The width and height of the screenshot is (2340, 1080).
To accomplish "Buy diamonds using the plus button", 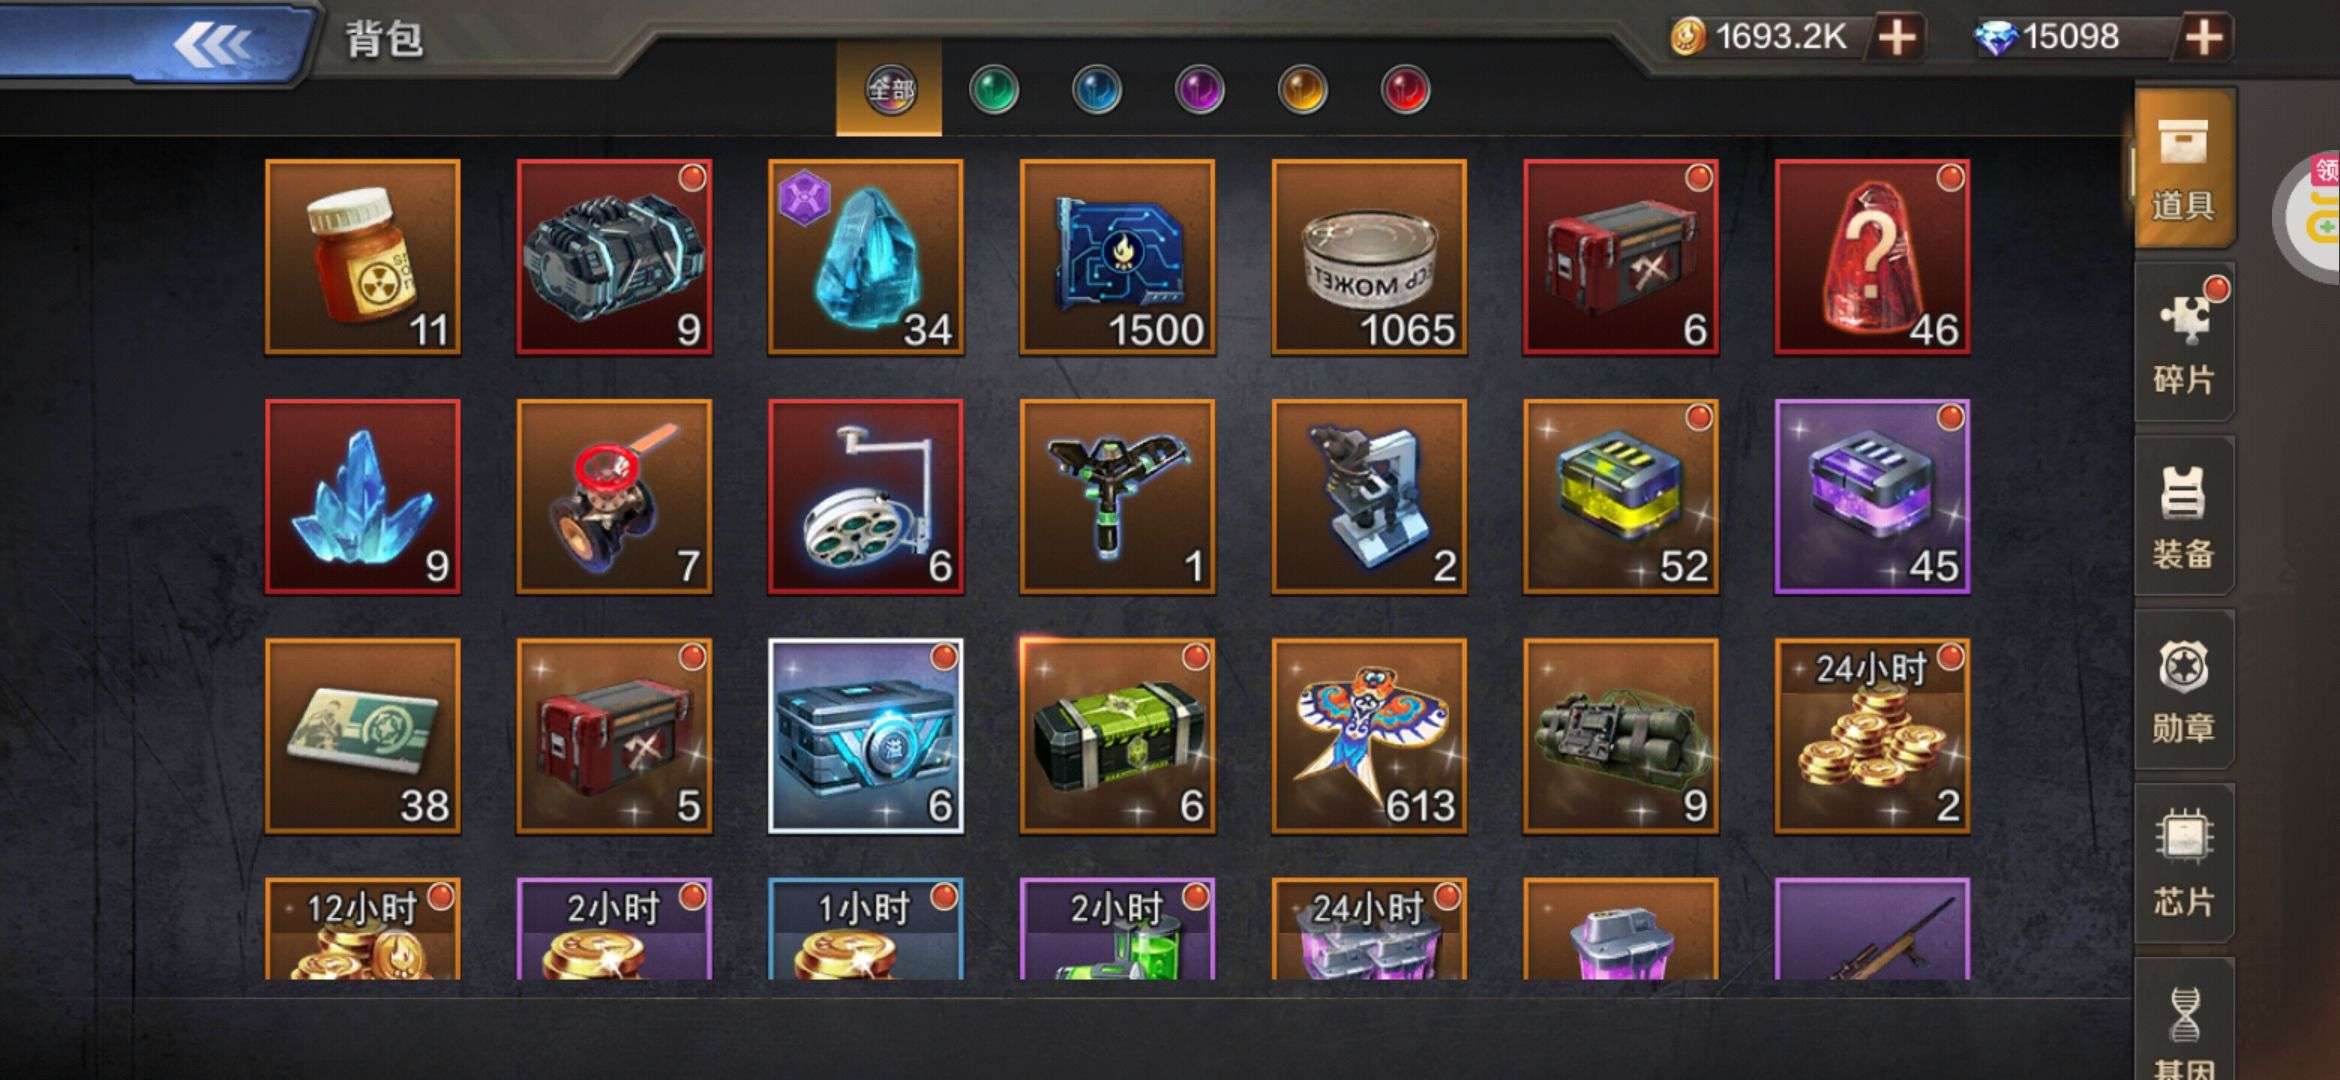I will (2204, 38).
